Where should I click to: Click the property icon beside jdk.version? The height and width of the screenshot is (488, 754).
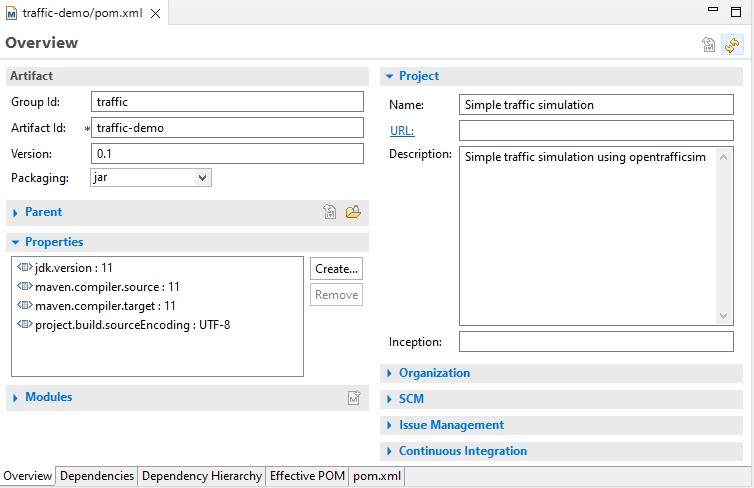(x=25, y=267)
